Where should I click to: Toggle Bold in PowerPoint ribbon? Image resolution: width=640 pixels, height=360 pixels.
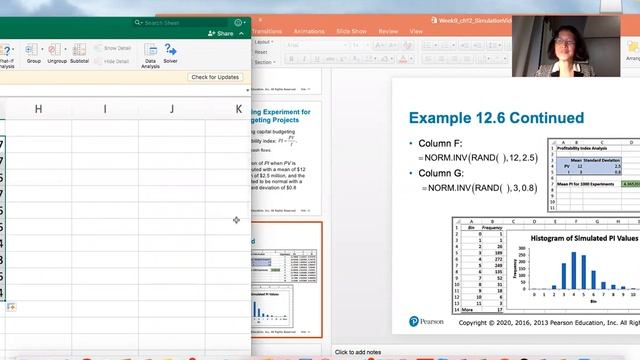[x=291, y=60]
